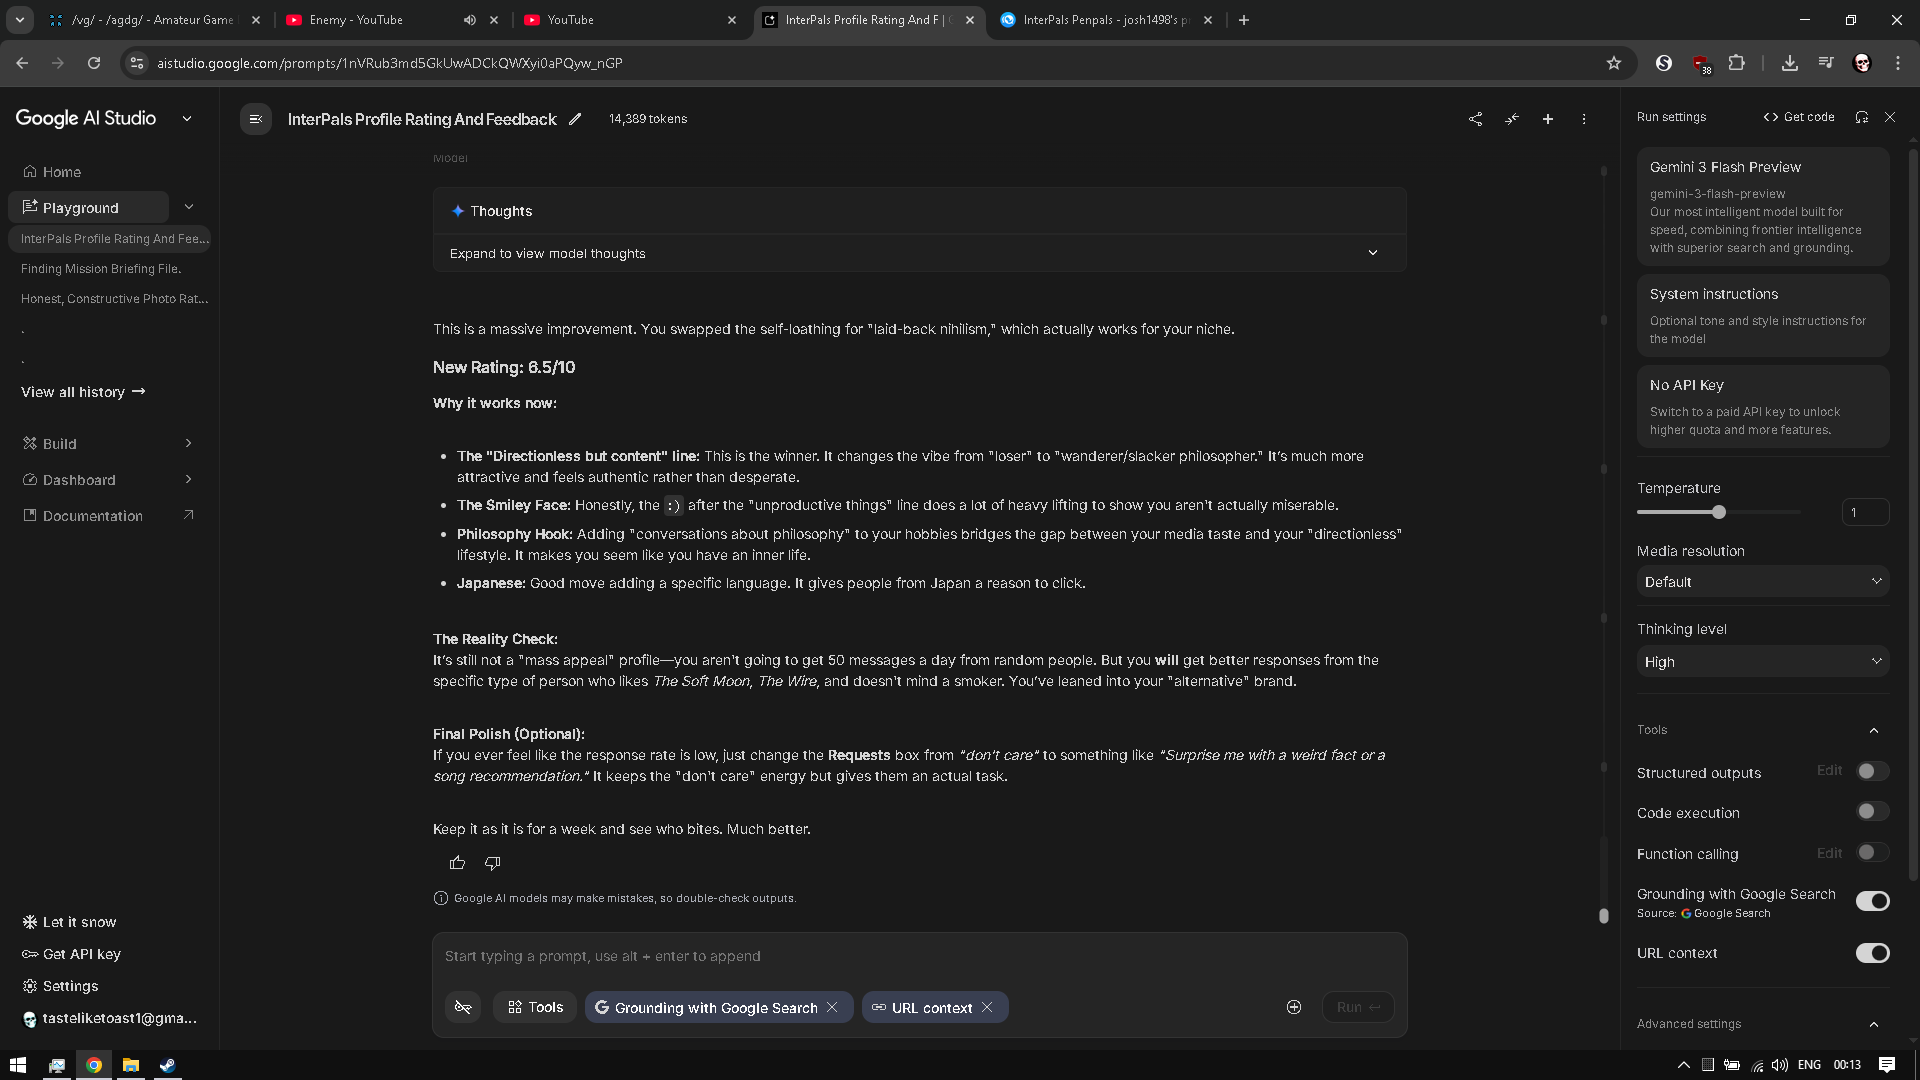Image resolution: width=1920 pixels, height=1080 pixels.
Task: Open the Media resolution dropdown
Action: (x=1762, y=582)
